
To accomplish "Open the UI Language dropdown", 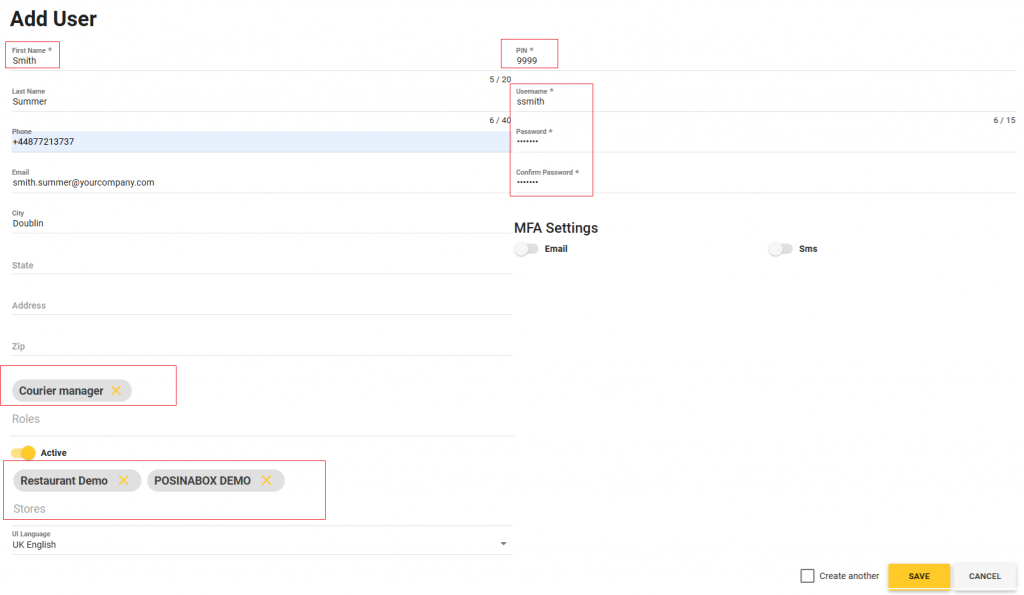I will tap(260, 545).
